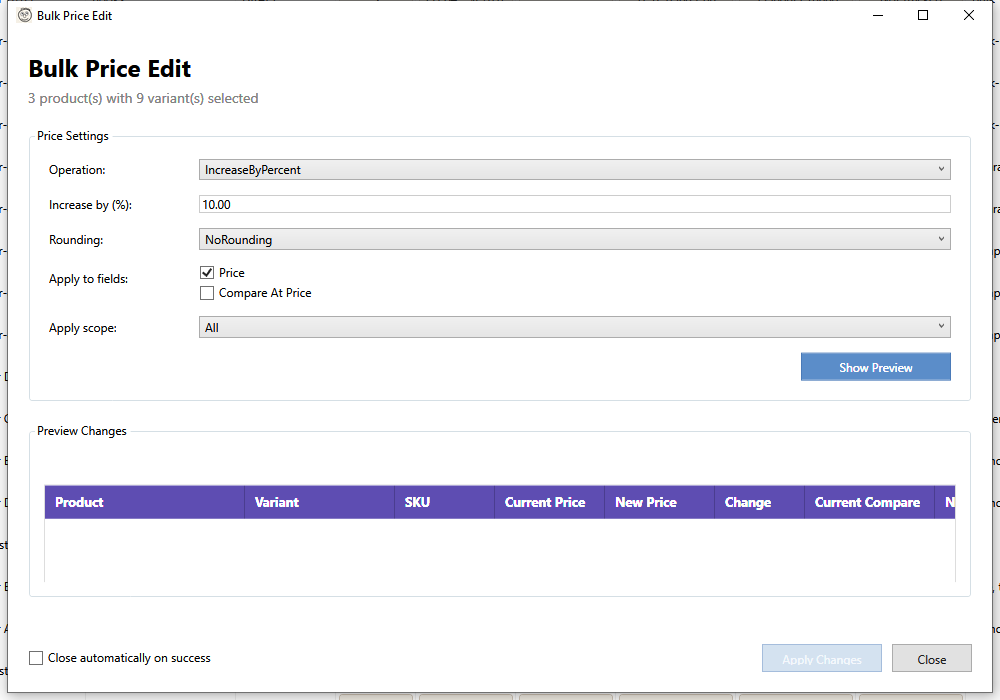This screenshot has height=700, width=1000.
Task: Click the Current Compare column header
Action: coord(868,503)
